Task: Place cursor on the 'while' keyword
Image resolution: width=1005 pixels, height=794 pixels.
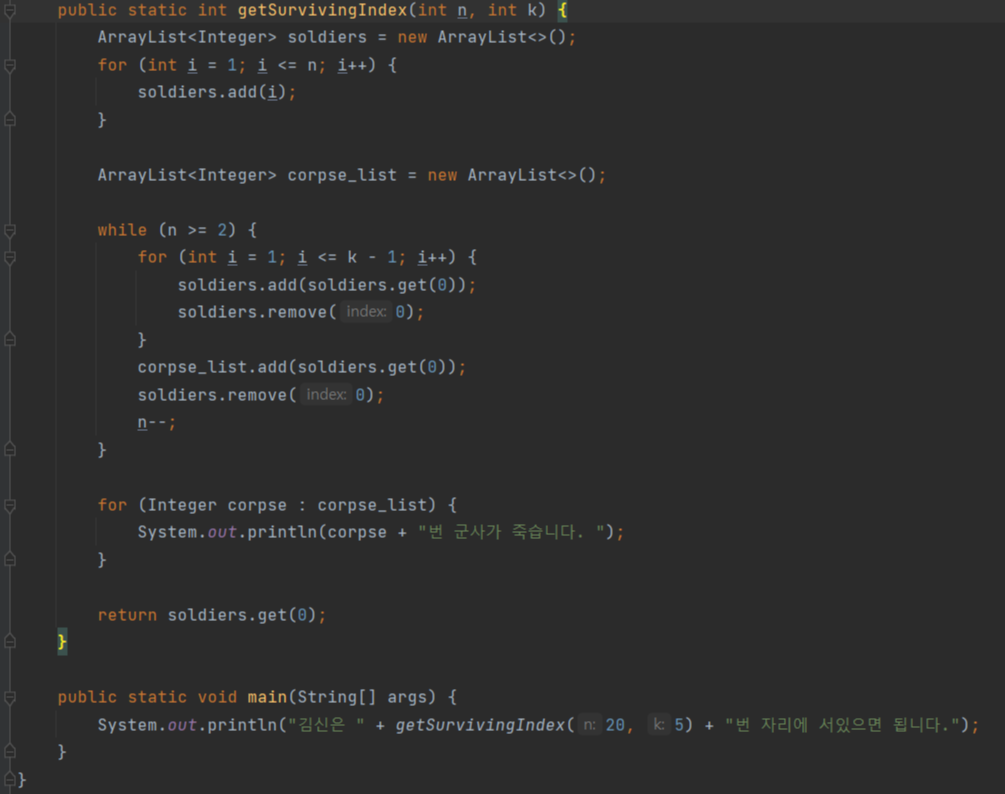Action: [x=122, y=230]
